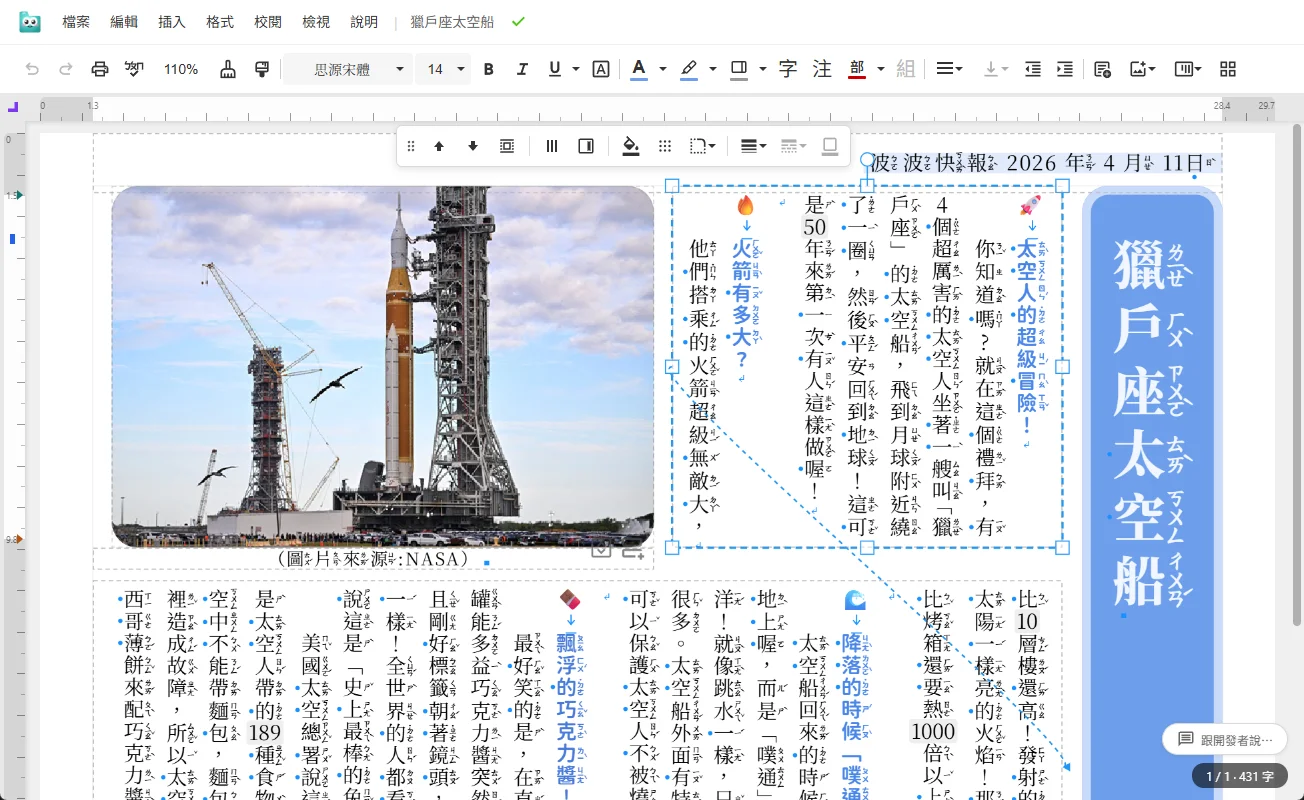The image size is (1304, 800).
Task: Open the 編輯 menu
Action: click(x=124, y=22)
